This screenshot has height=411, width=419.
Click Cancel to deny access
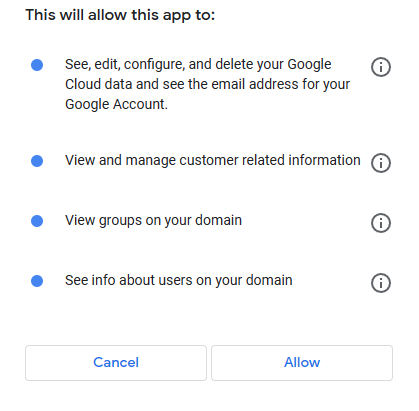tap(116, 363)
